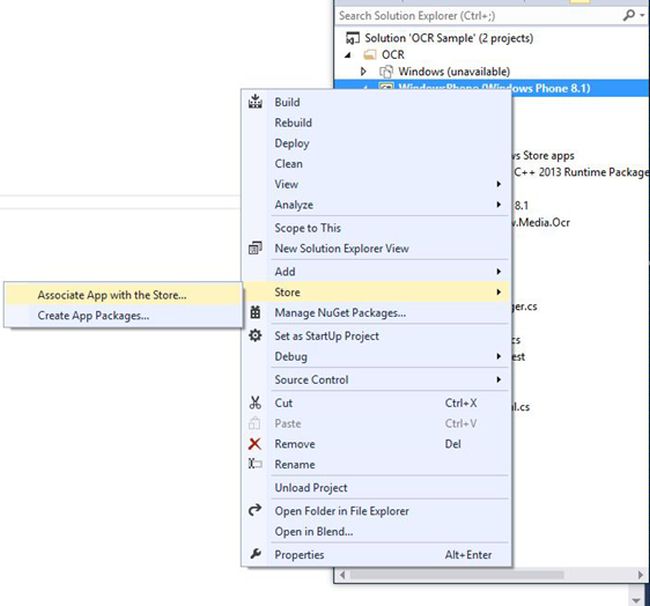
Task: Choose Cut Ctrl+X entry
Action: [x=377, y=403]
